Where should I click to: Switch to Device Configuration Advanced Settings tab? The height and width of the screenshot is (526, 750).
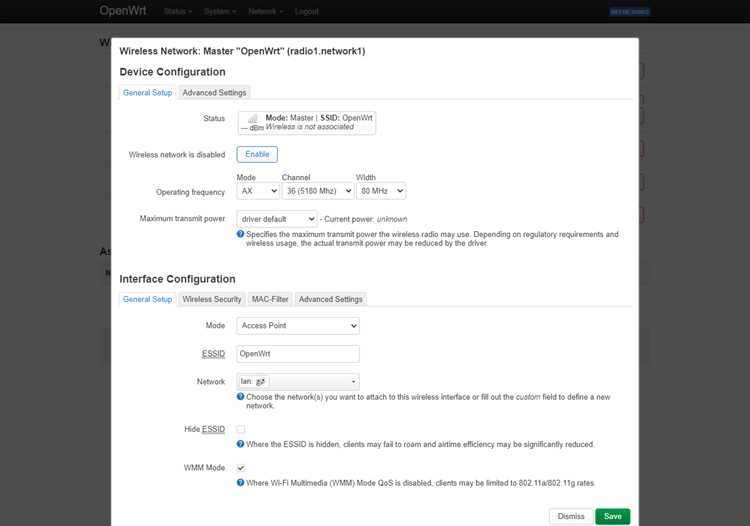[x=214, y=93]
